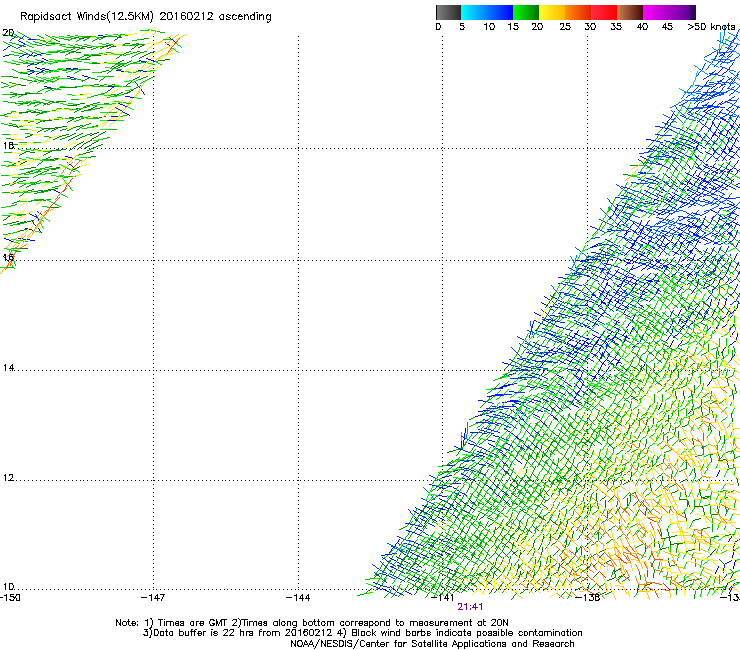Click the -147 longitude axis label

[x=153, y=598]
